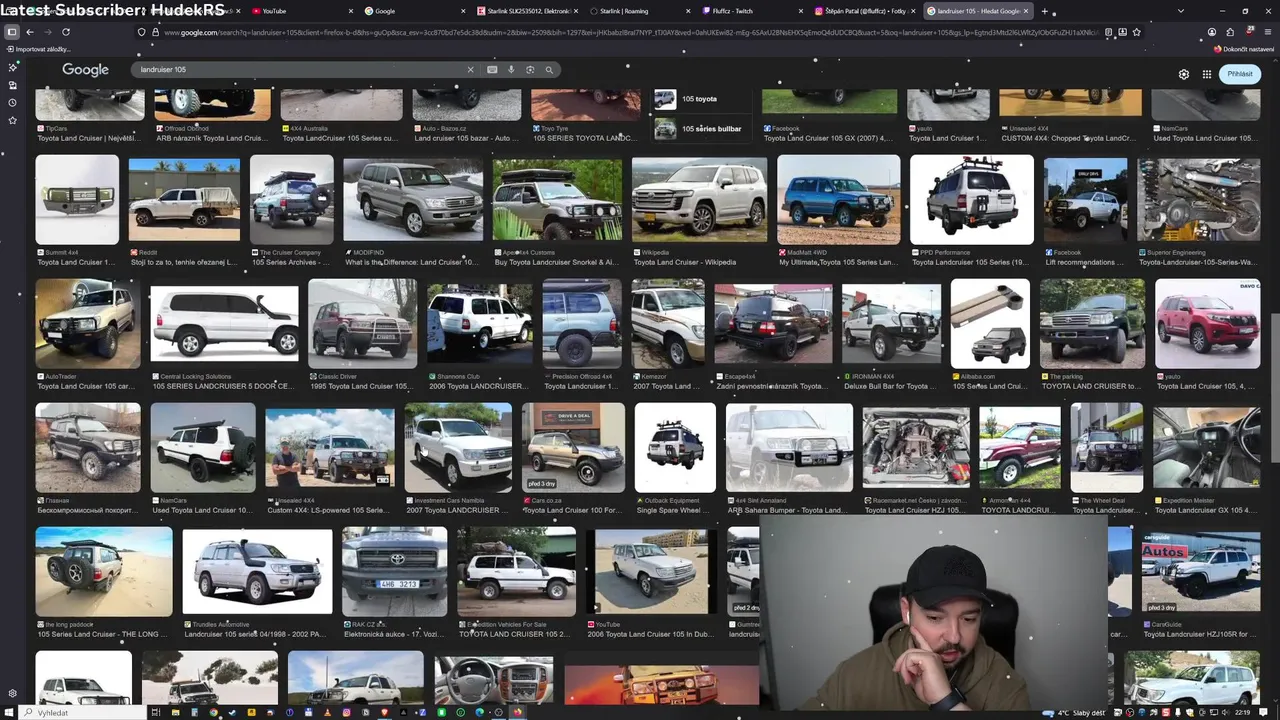The width and height of the screenshot is (1280, 720).
Task: Open the MODIFIND Land Cruiser difference image
Action: coord(413,200)
